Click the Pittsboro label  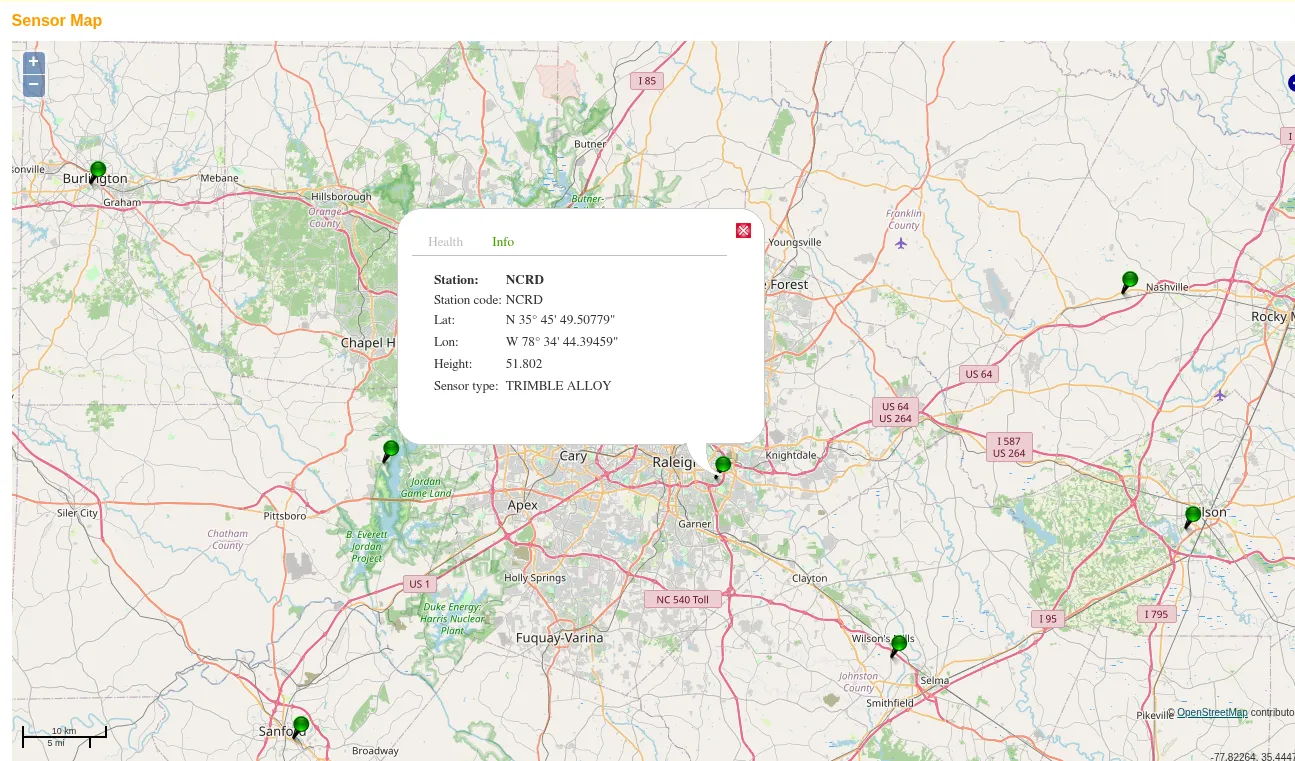click(x=284, y=516)
